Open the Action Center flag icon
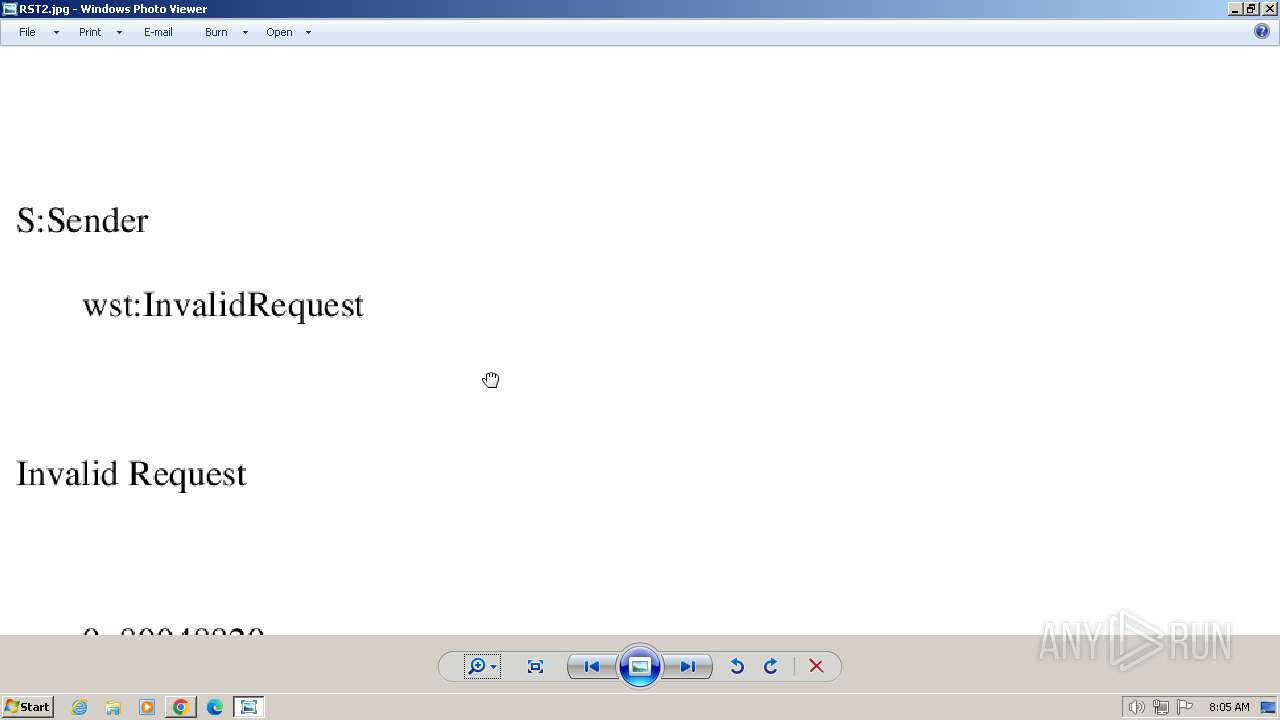Viewport: 1280px width, 720px height. (x=1185, y=707)
